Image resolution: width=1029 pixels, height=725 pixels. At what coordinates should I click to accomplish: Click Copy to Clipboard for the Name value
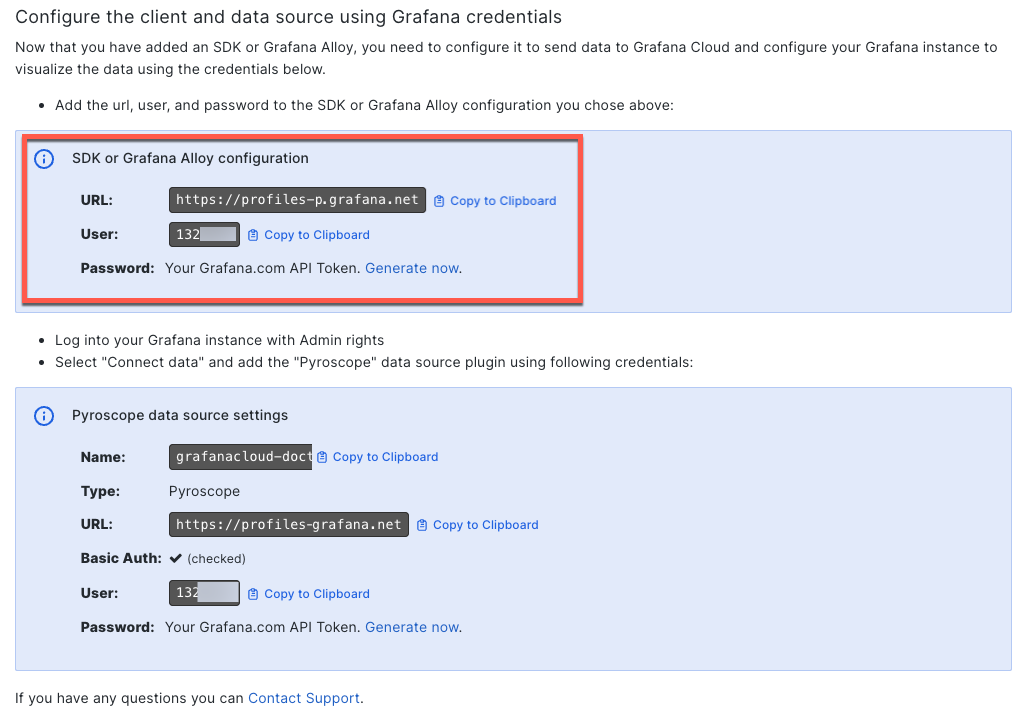coord(384,456)
